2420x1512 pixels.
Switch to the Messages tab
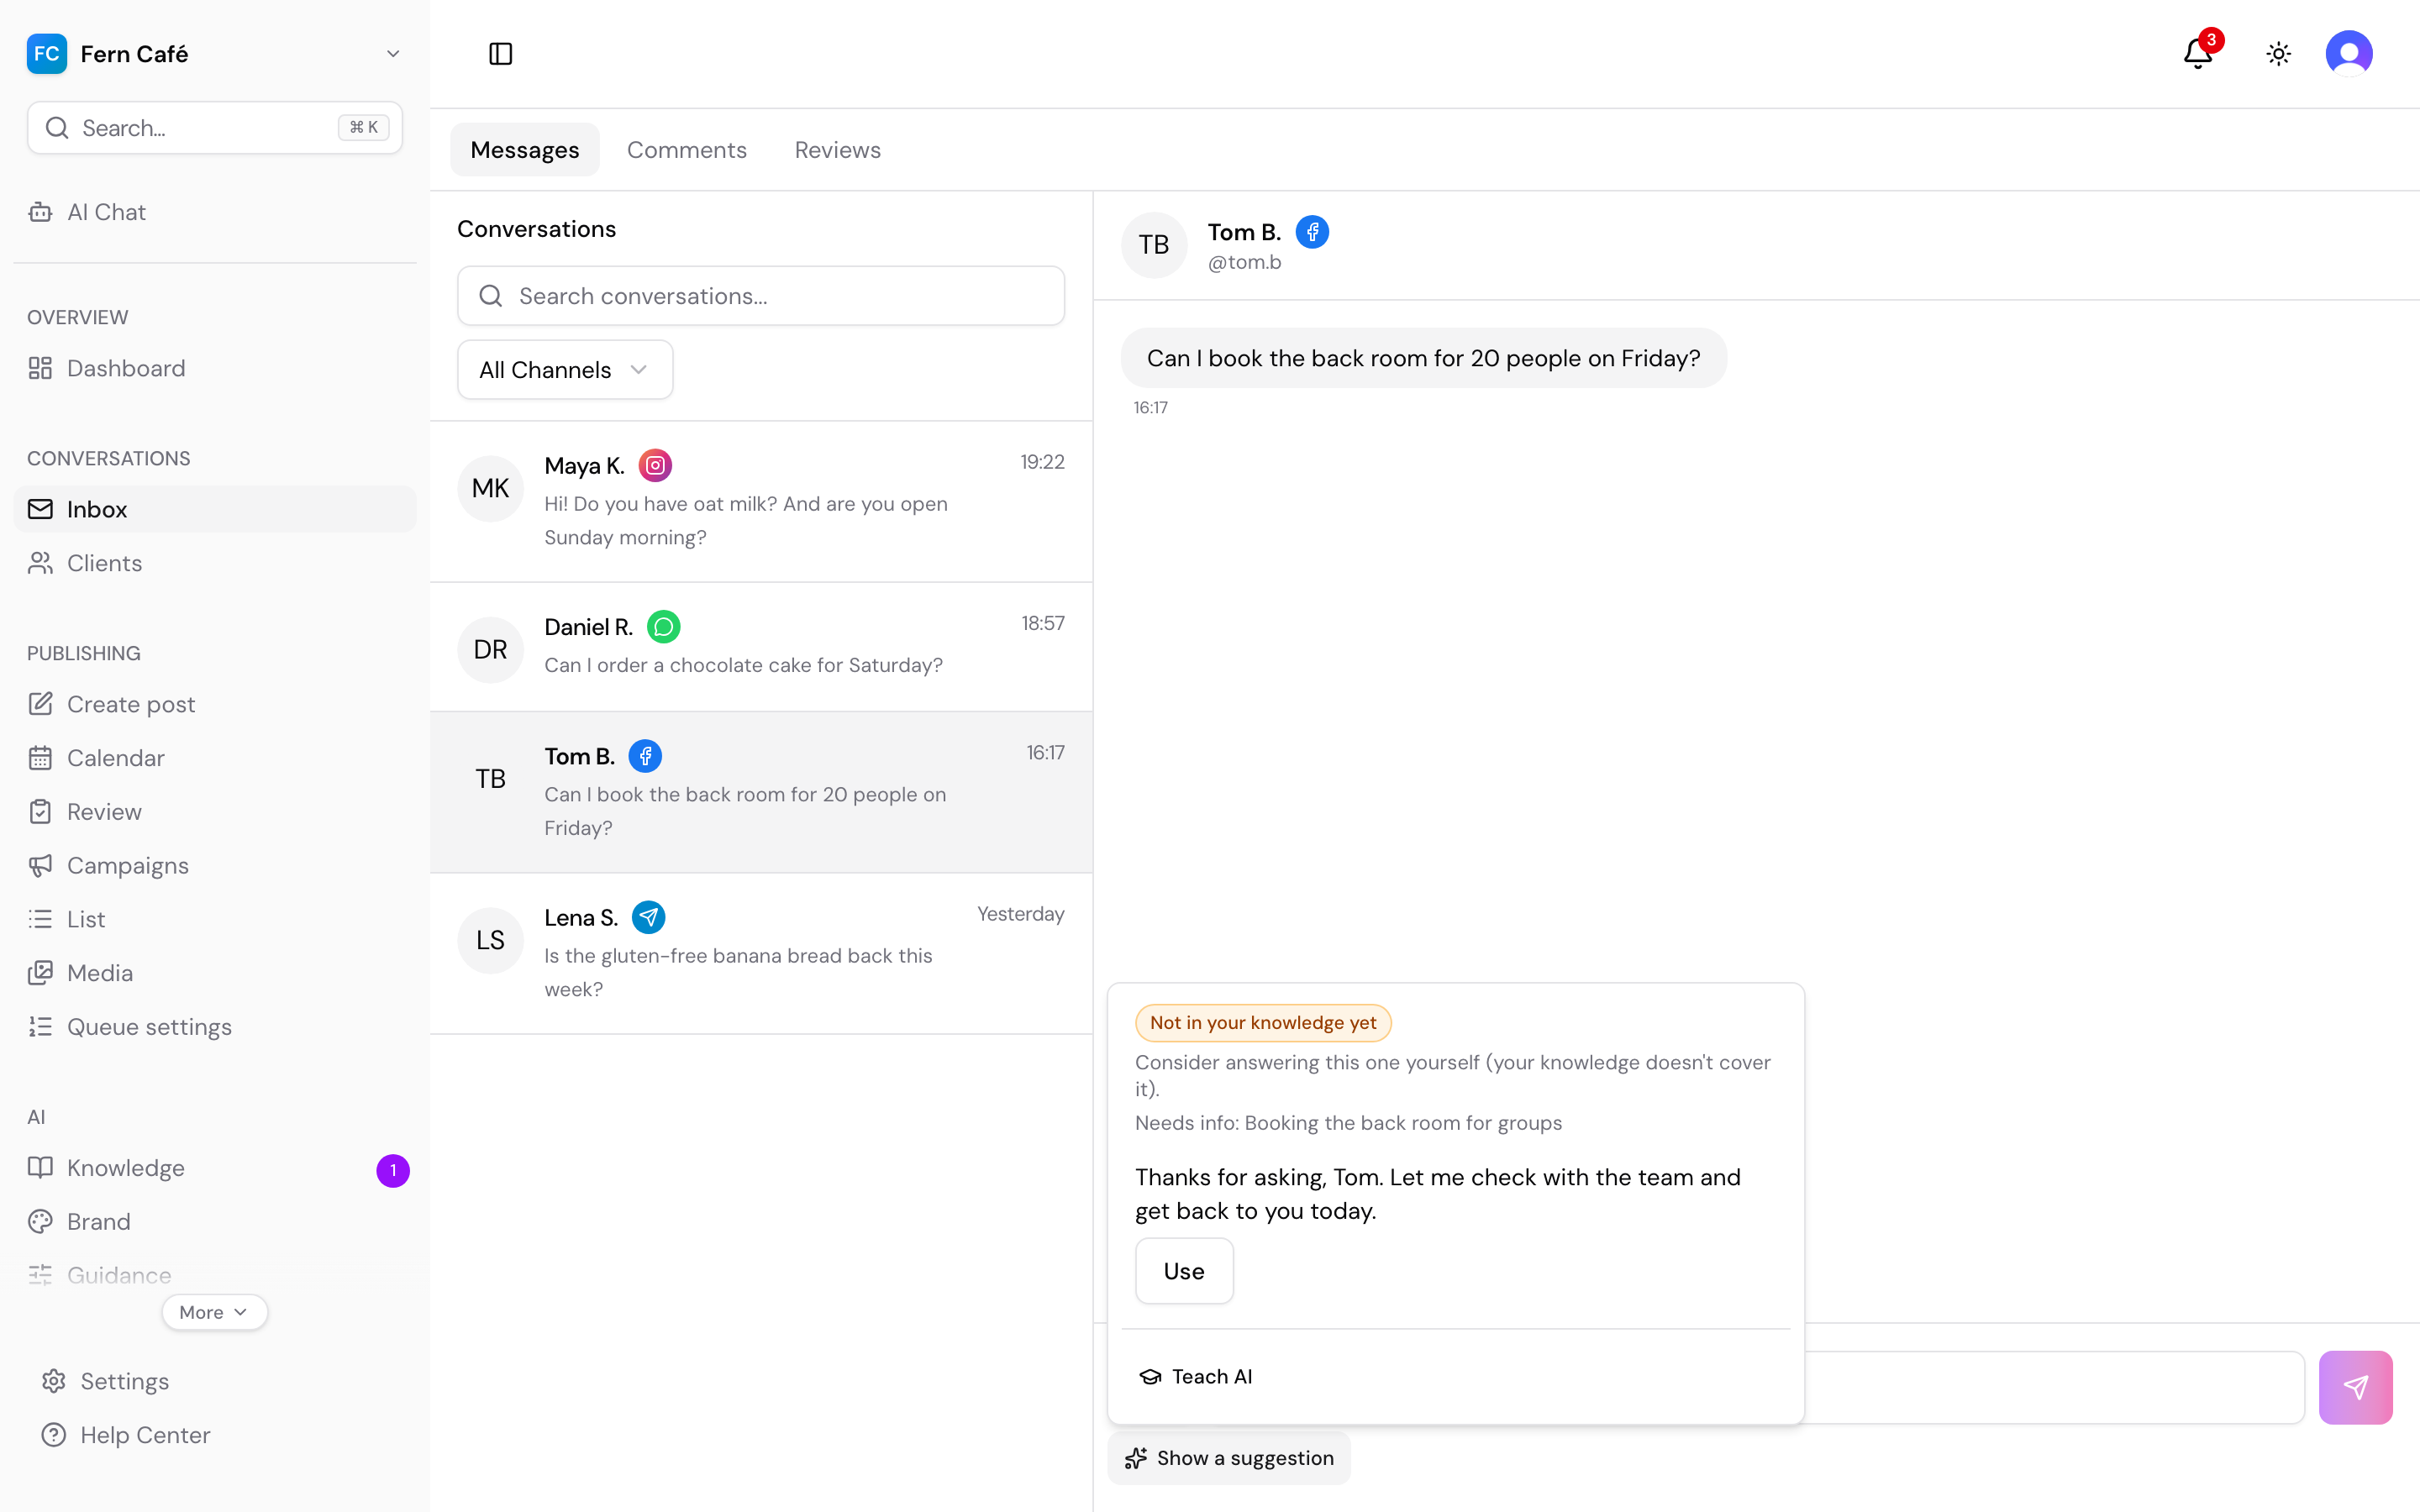525,150
